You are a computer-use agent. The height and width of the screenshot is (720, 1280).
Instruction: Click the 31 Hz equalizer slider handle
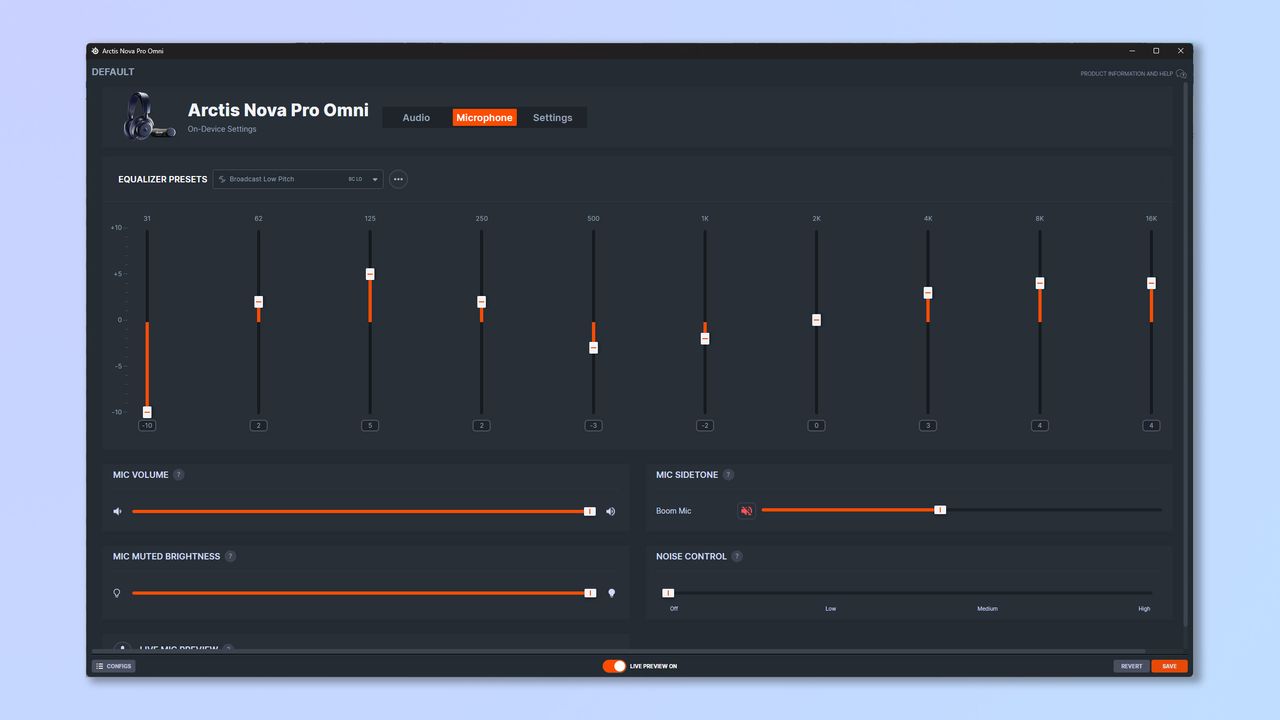click(x=147, y=412)
